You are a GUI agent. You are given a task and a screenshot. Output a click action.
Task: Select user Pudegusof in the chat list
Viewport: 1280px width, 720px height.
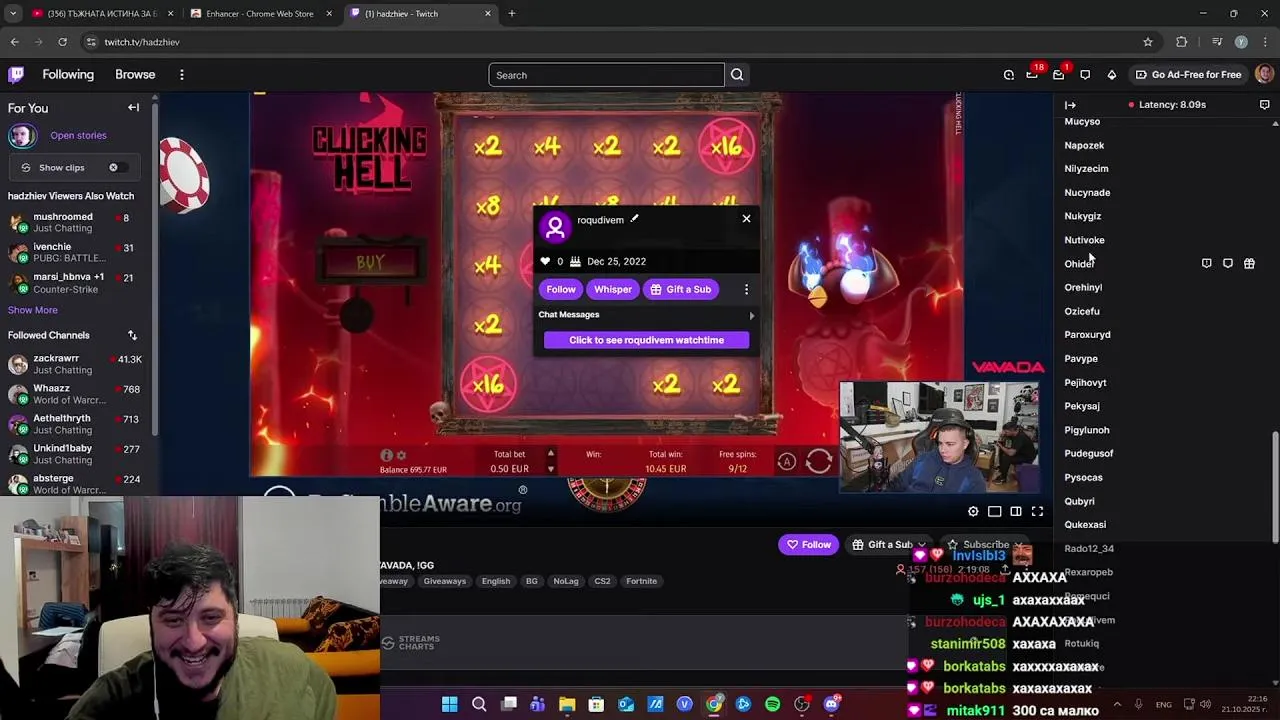pyautogui.click(x=1088, y=453)
